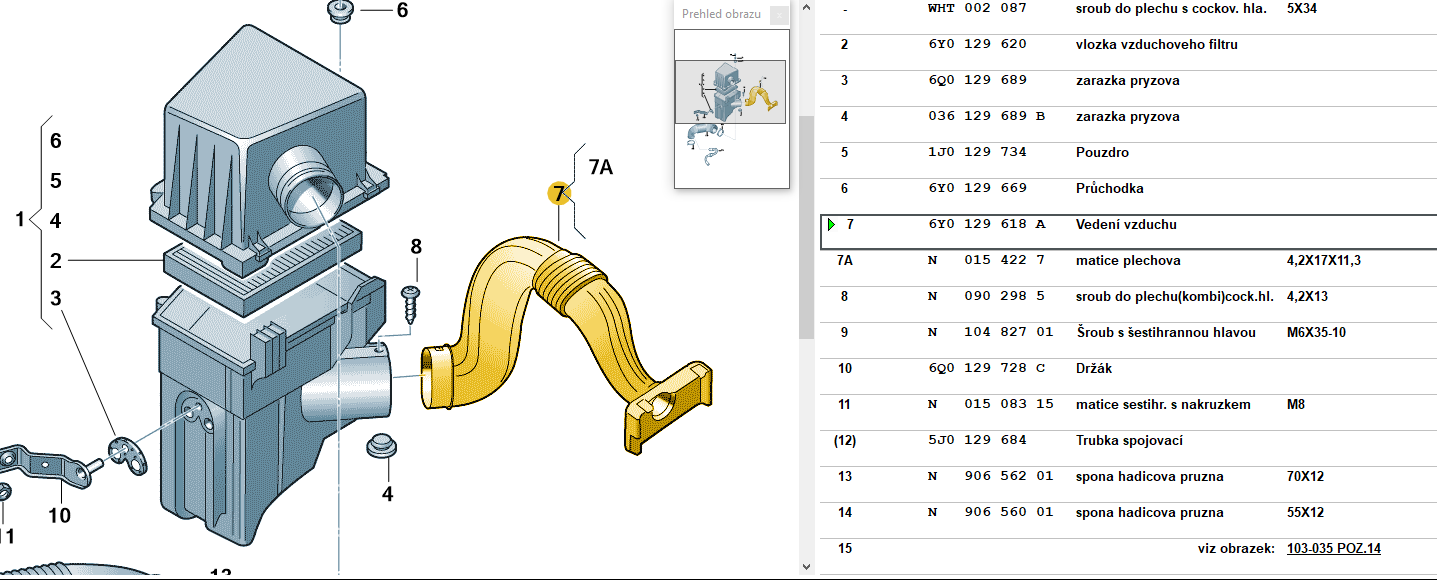
Task: Select the 7A matice plechova row
Action: (x=1127, y=261)
